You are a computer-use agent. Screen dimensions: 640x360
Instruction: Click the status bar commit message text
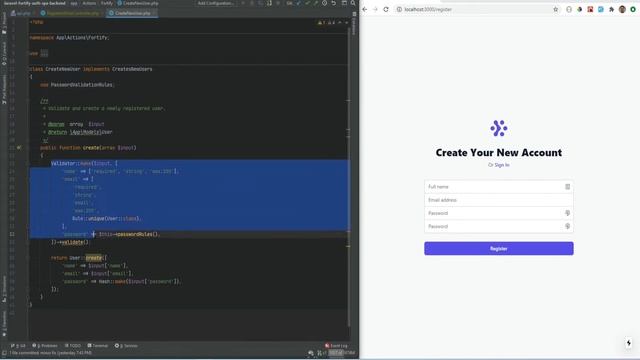click(x=51, y=353)
